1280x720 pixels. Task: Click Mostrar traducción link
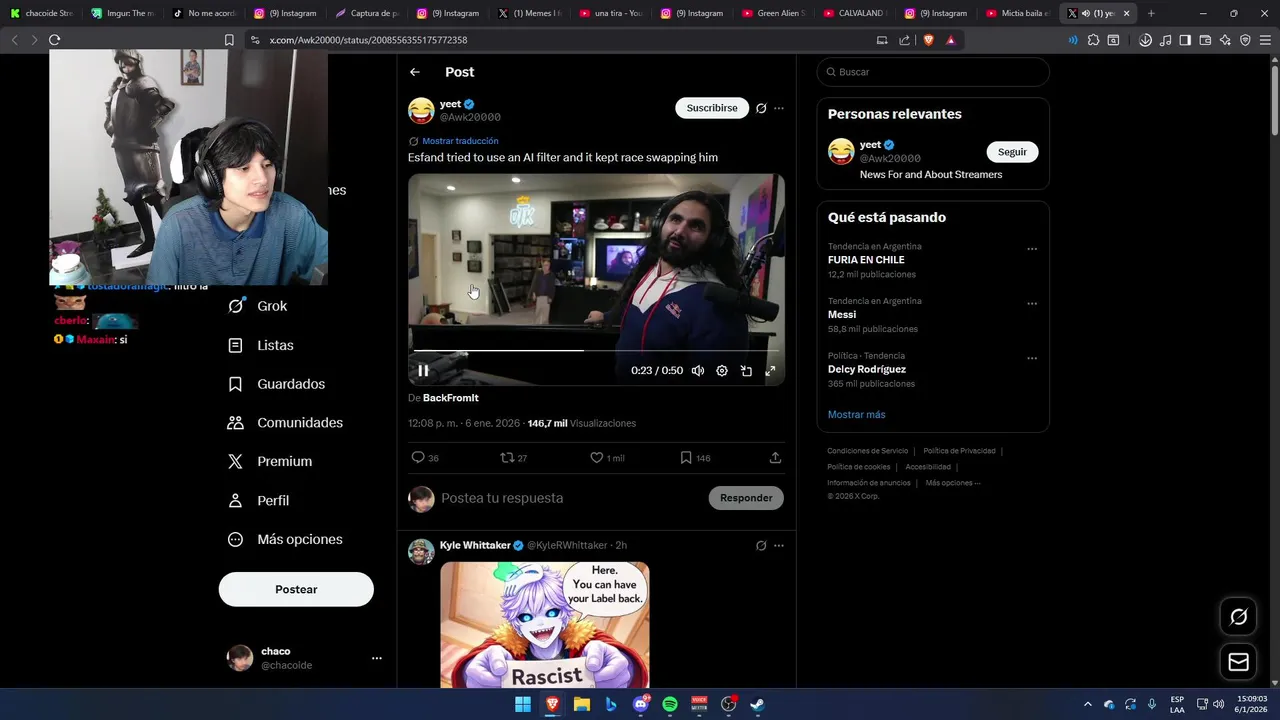460,141
